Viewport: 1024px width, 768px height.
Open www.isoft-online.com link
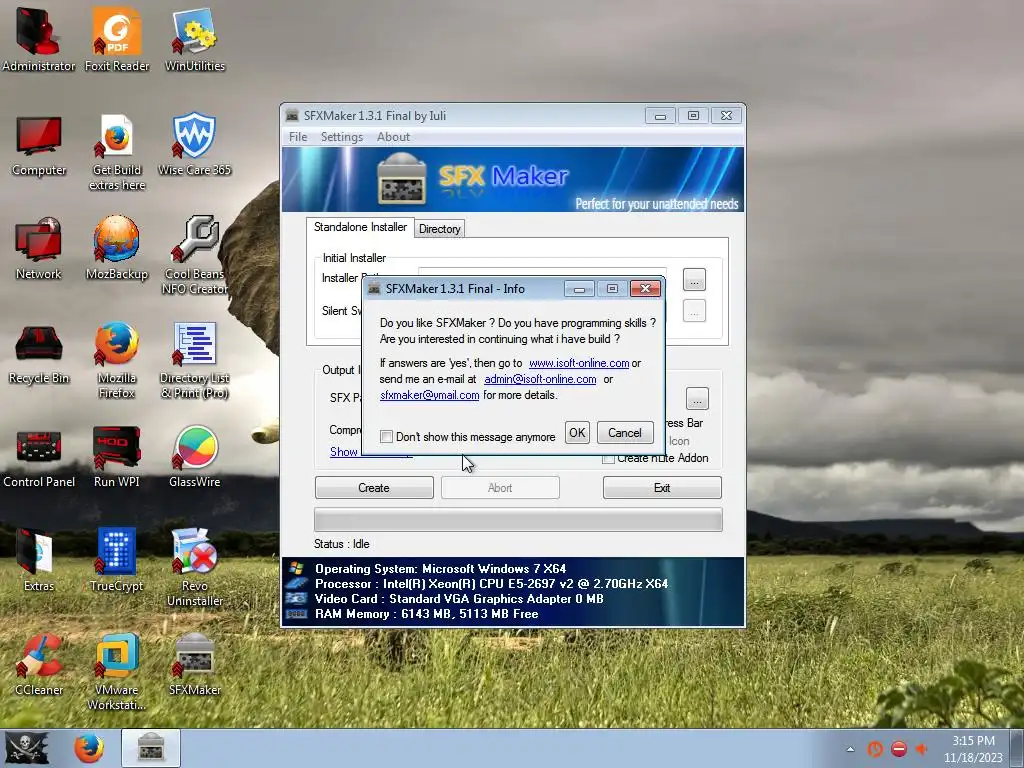click(x=579, y=363)
